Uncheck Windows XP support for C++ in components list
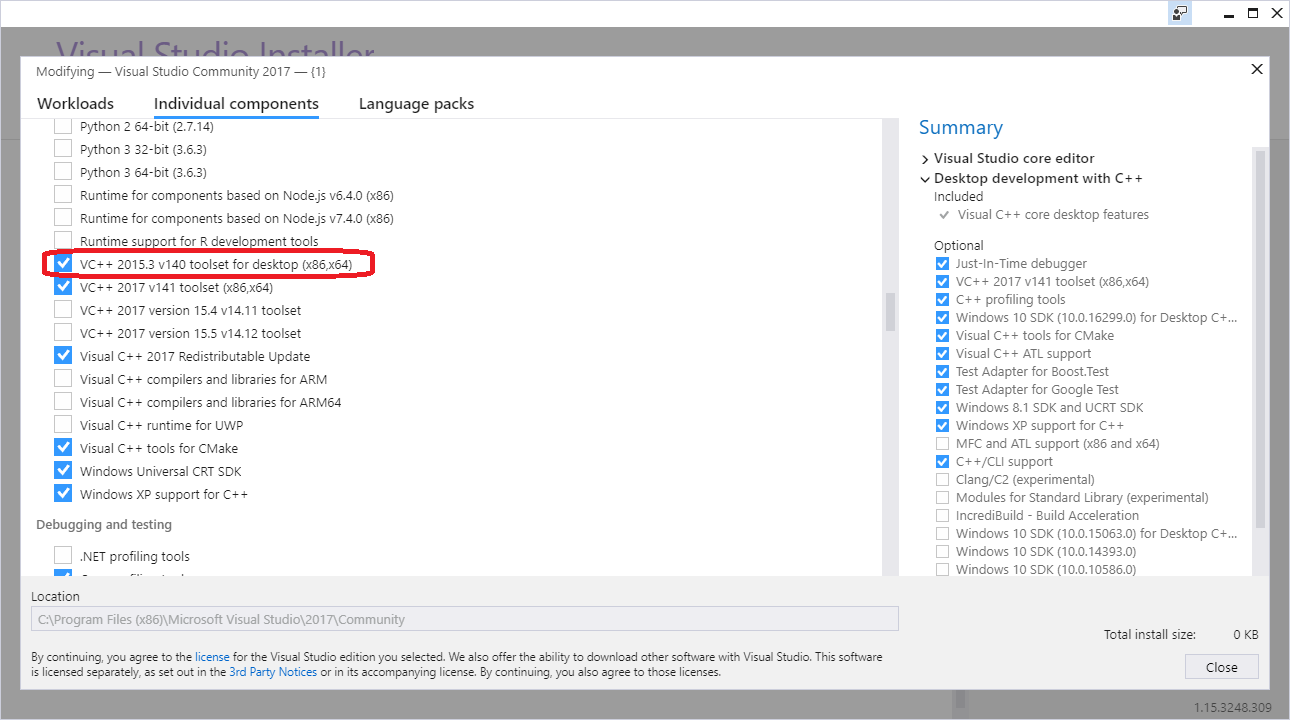 (x=63, y=494)
